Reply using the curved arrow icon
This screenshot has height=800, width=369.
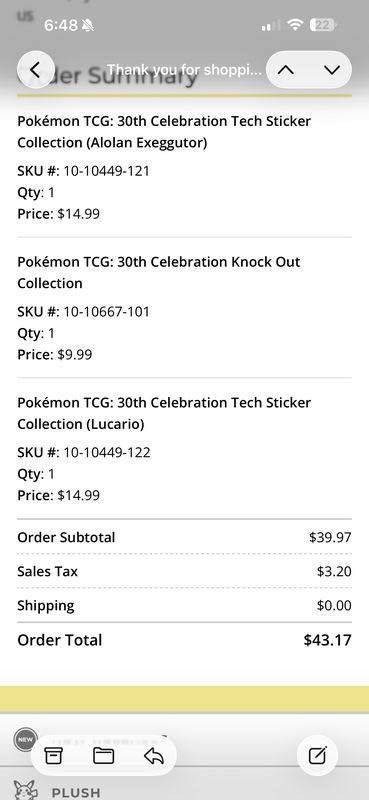click(x=154, y=755)
